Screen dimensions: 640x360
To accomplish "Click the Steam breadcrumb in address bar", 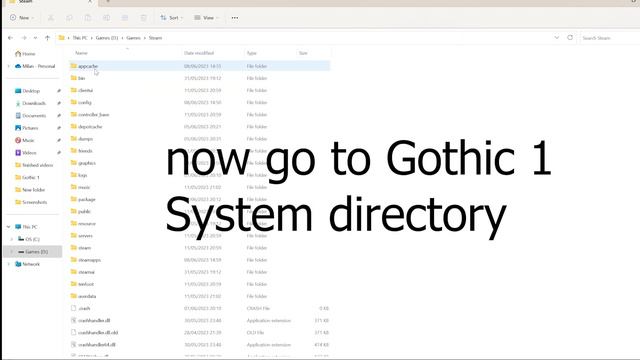I will click(x=156, y=38).
